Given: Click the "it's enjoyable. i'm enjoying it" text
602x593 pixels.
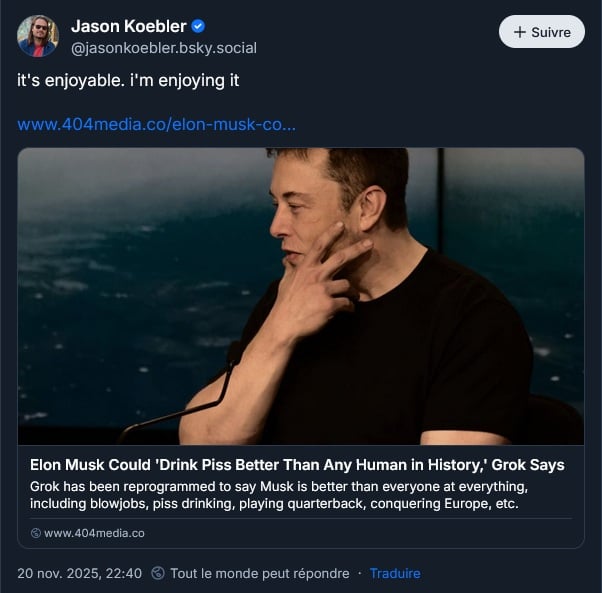Looking at the screenshot, I should [128, 80].
